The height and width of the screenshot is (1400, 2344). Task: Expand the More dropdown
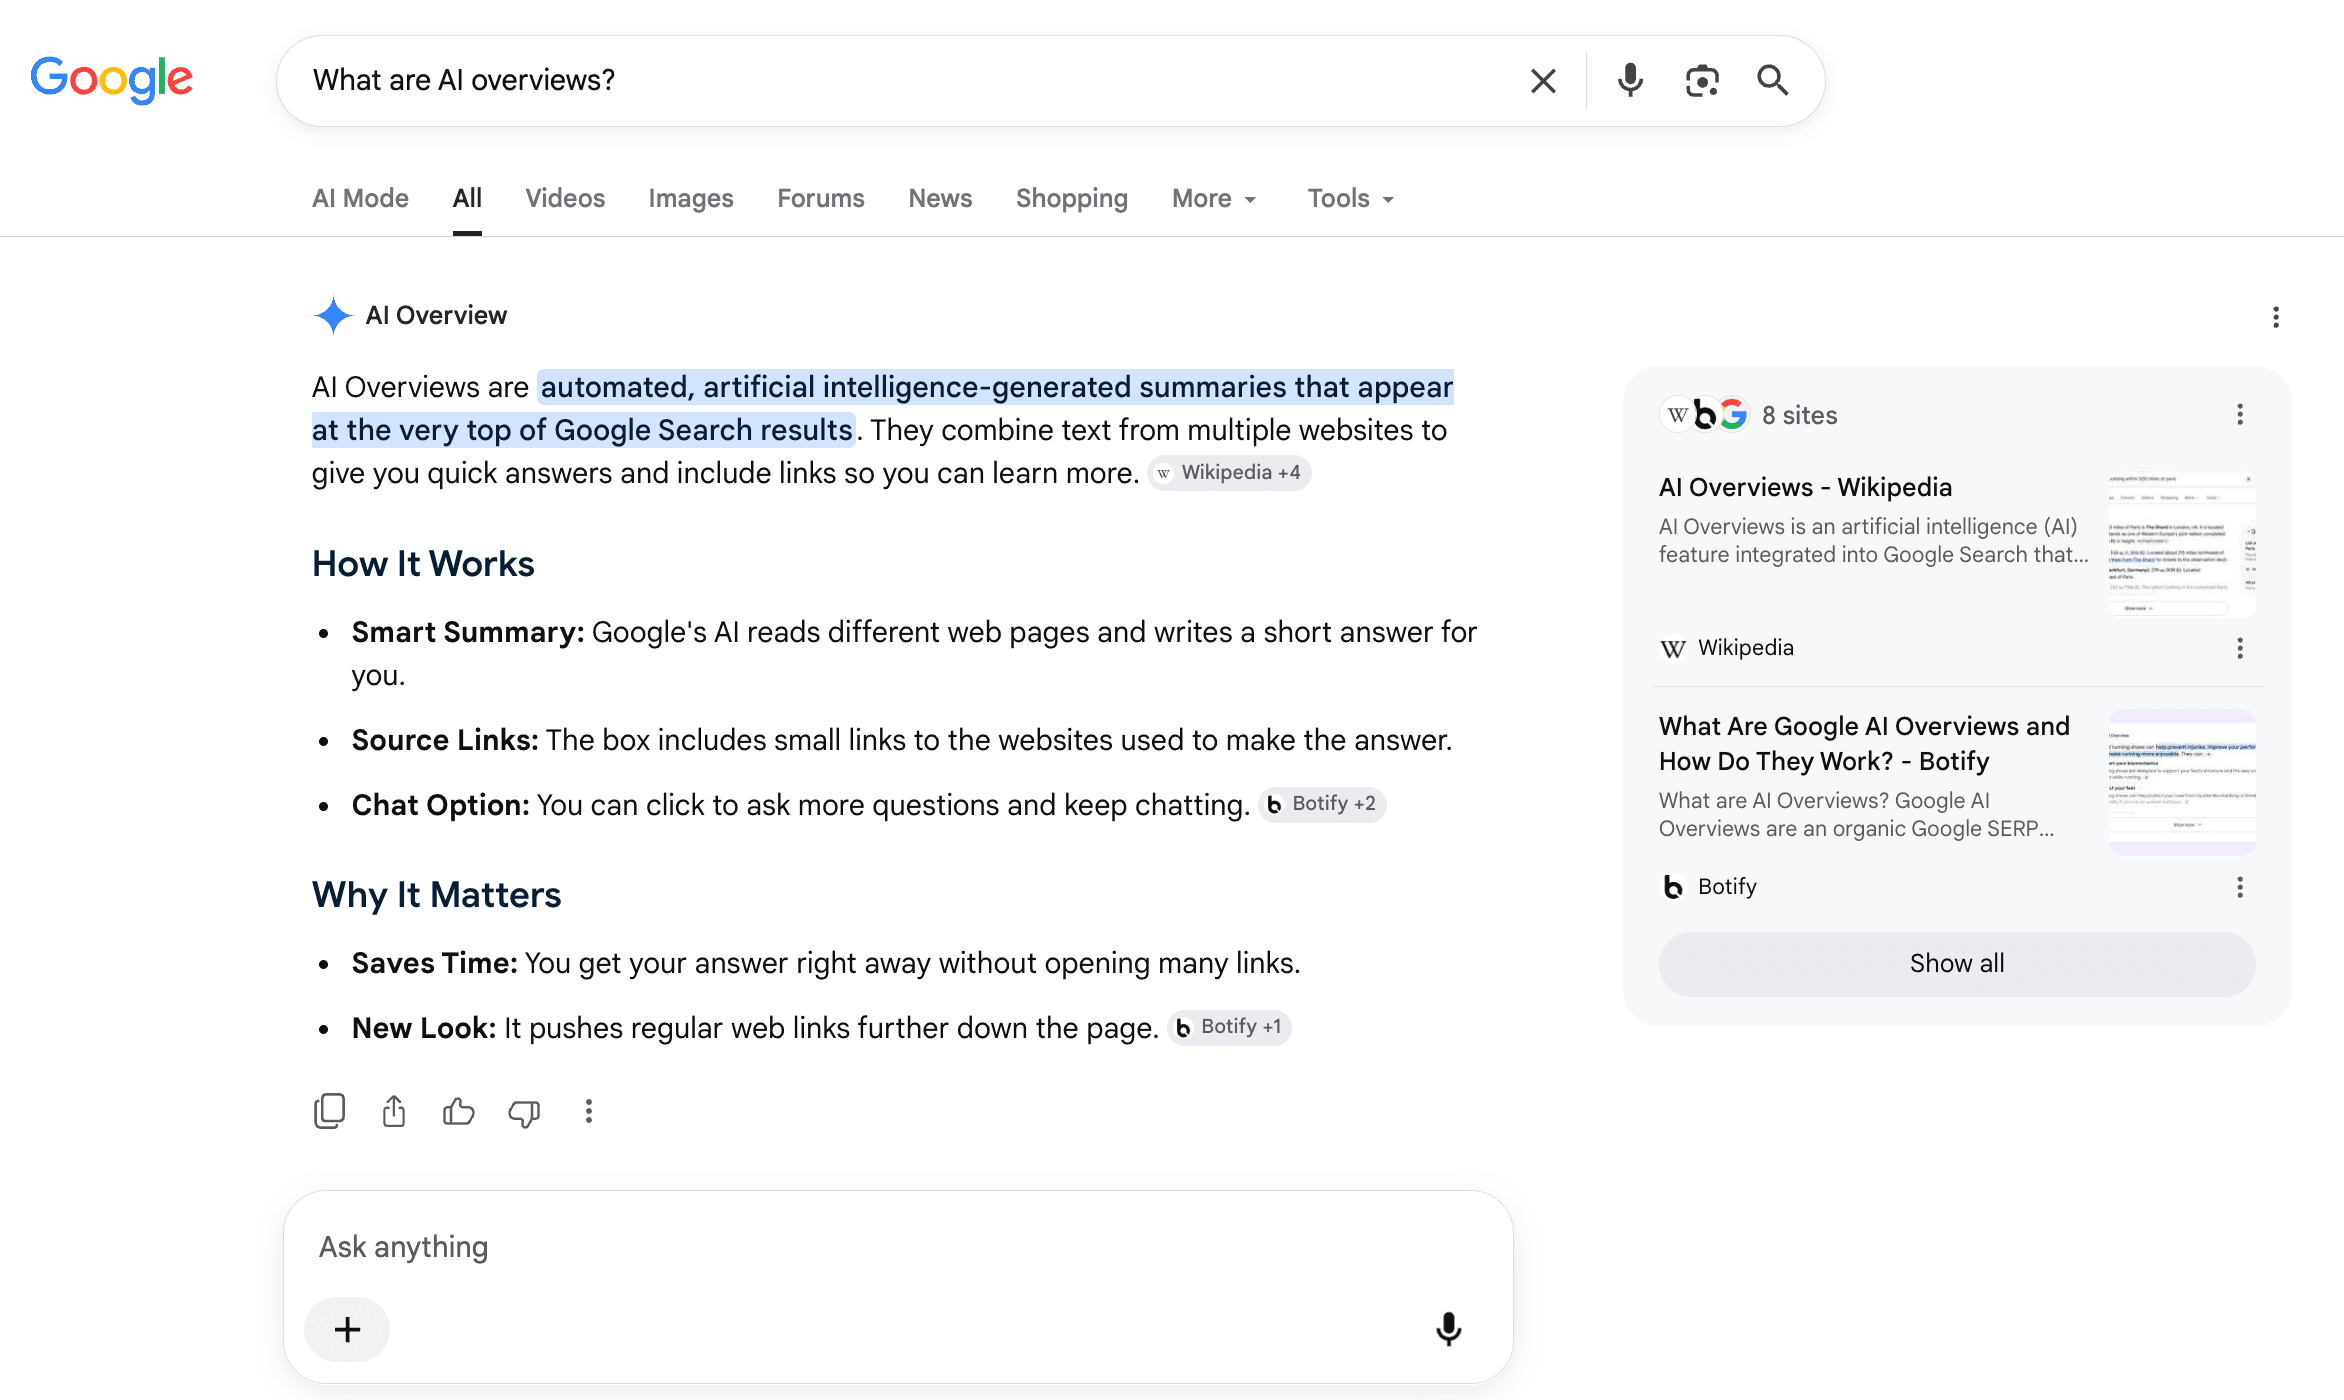[x=1214, y=198]
